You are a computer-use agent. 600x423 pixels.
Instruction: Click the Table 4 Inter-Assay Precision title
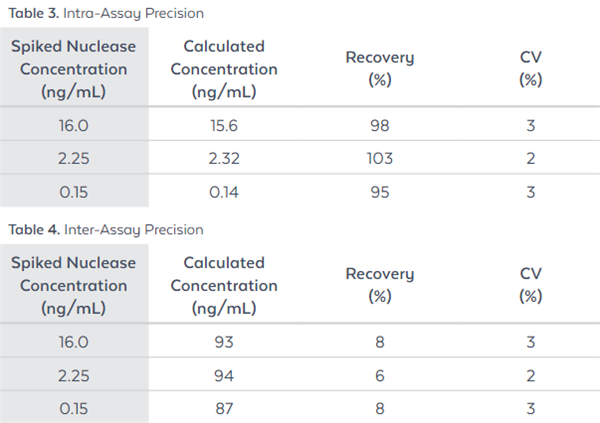pos(106,230)
